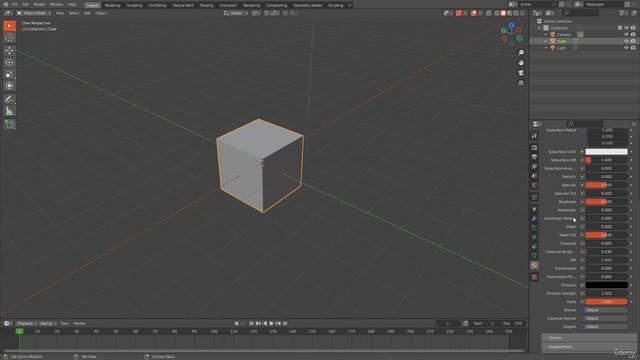Open the Texture properties tab icon
This screenshot has width=640, height=360.
(x=534, y=277)
